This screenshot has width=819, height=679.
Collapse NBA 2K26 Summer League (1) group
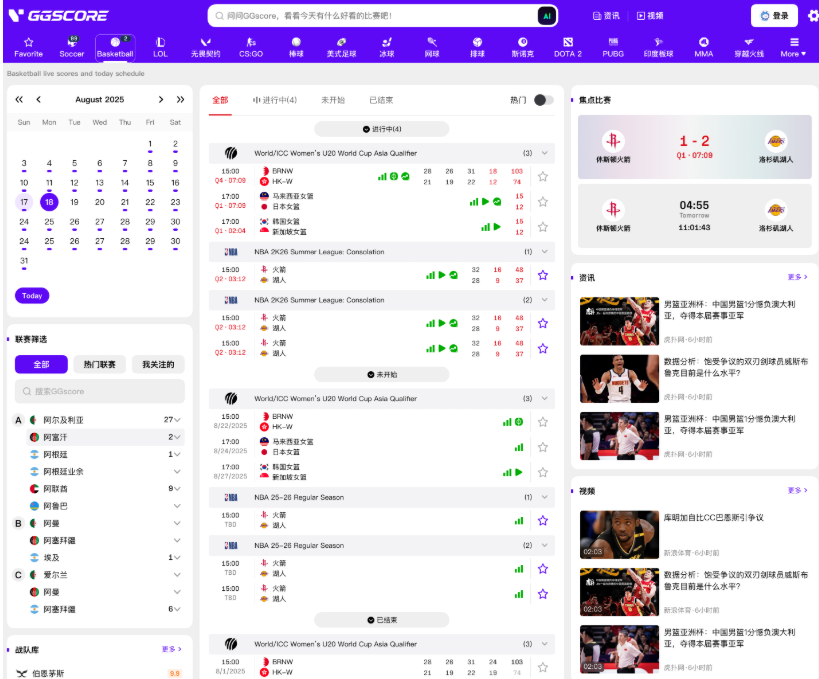coord(544,252)
